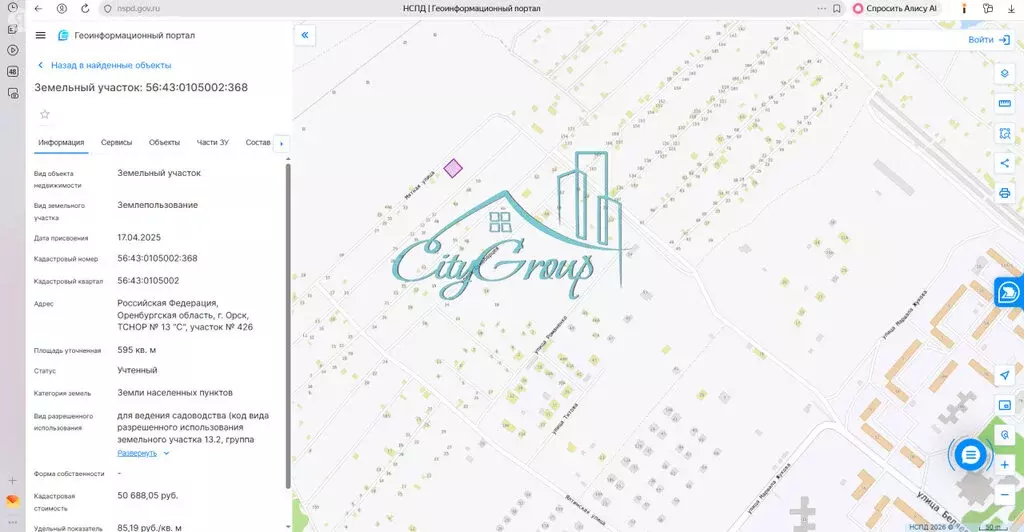1024x532 pixels.
Task: Click the Геоинформационный портал logo icon
Action: (63, 35)
